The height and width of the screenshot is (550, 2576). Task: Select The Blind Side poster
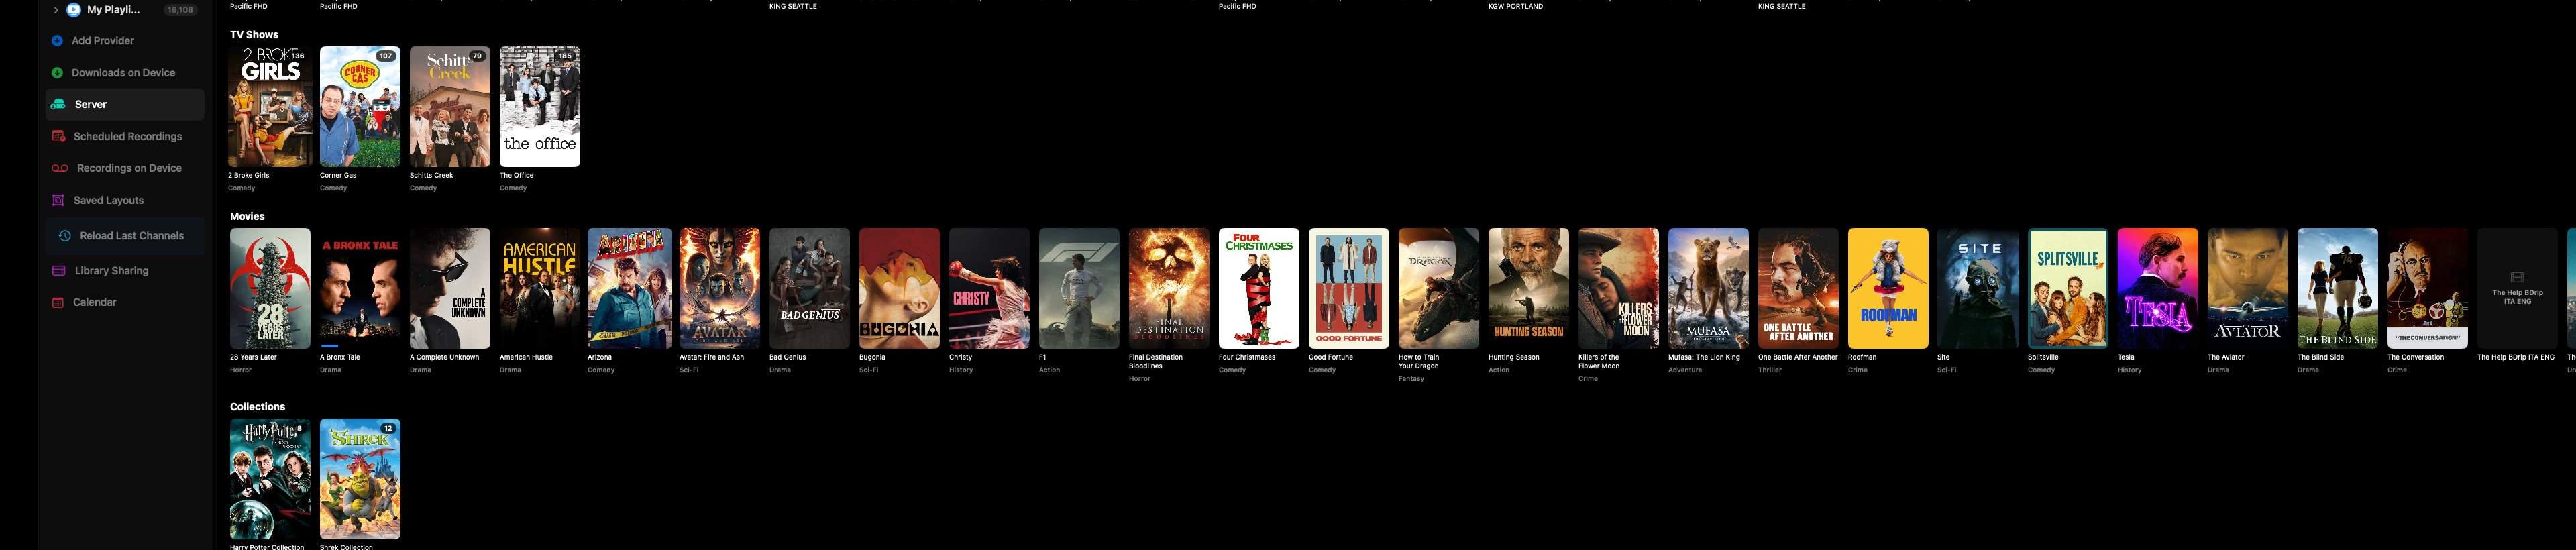[x=2338, y=288]
